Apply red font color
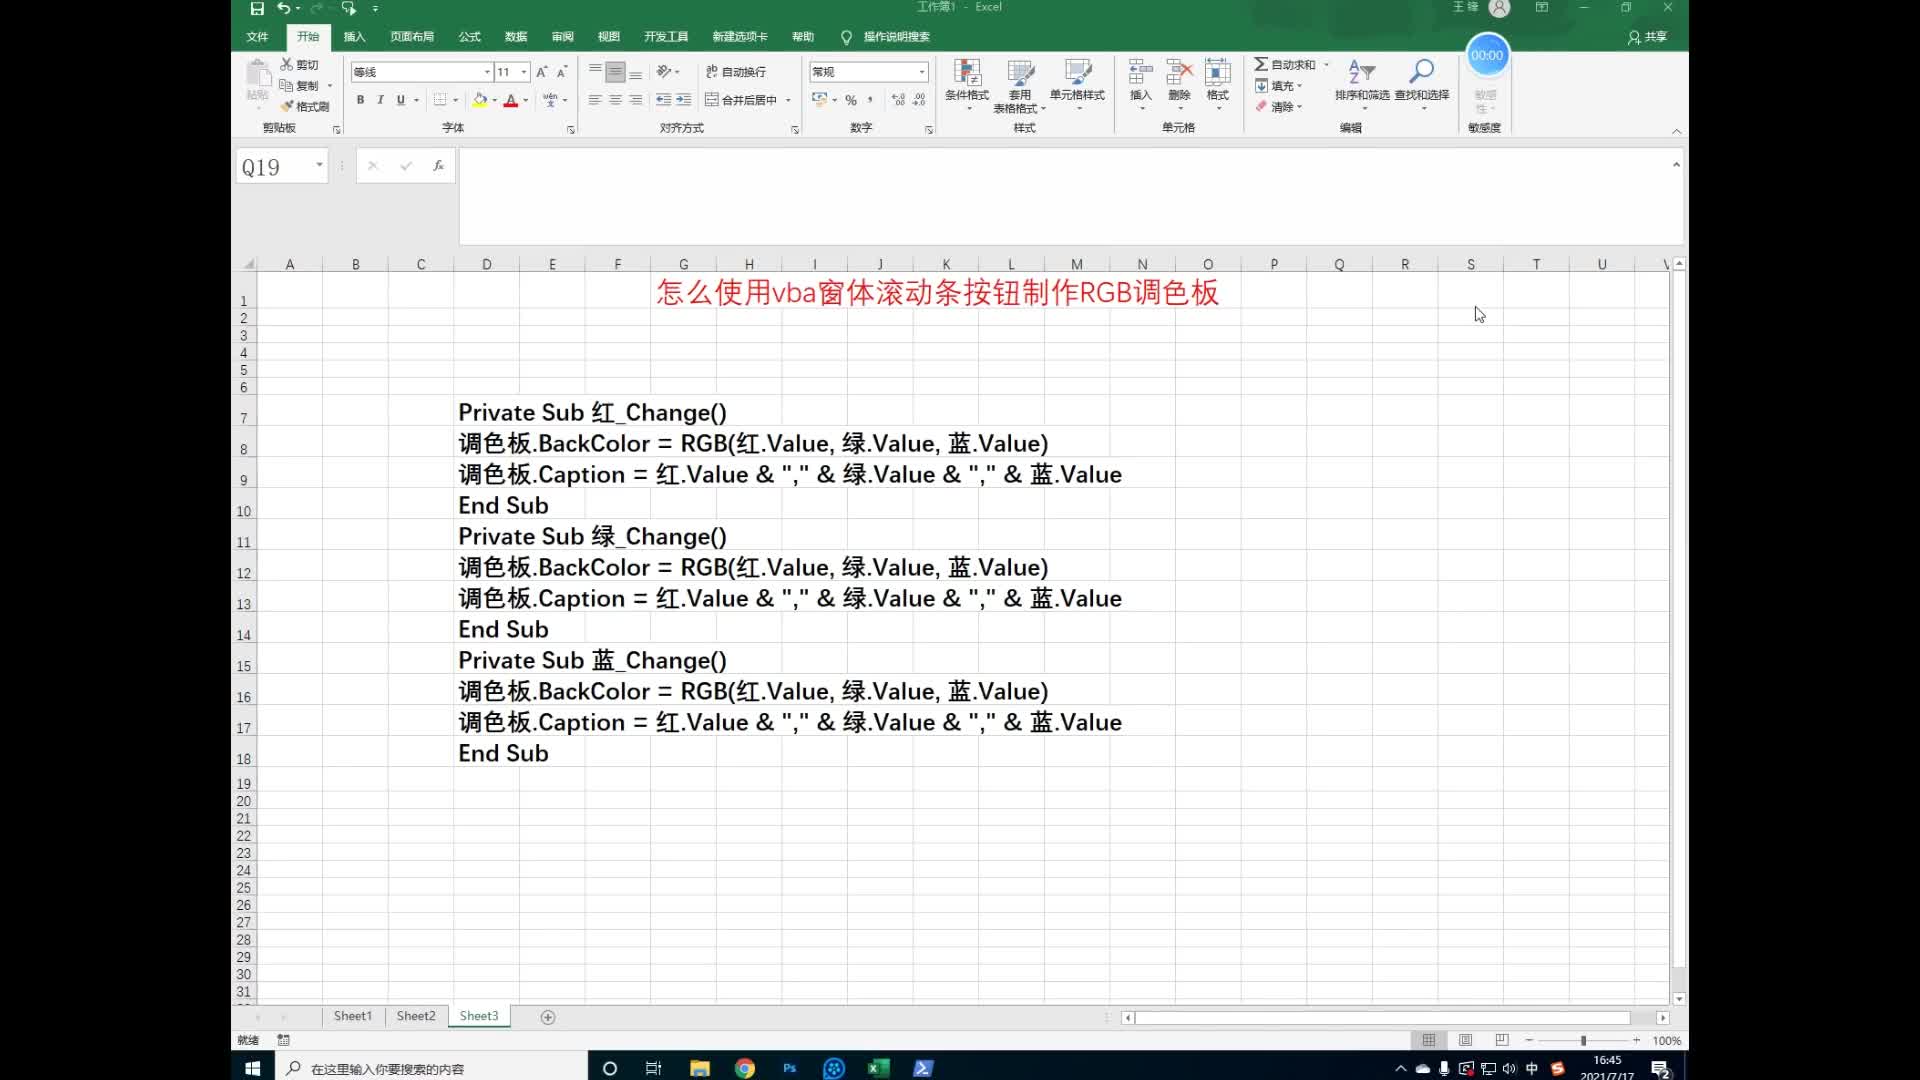 pyautogui.click(x=511, y=100)
